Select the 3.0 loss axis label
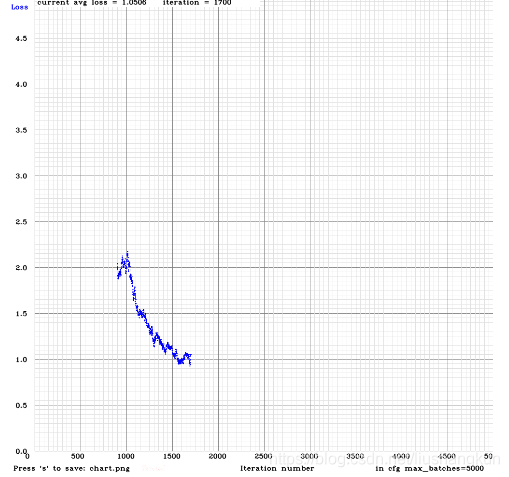This screenshot has height=477, width=509. coord(21,176)
